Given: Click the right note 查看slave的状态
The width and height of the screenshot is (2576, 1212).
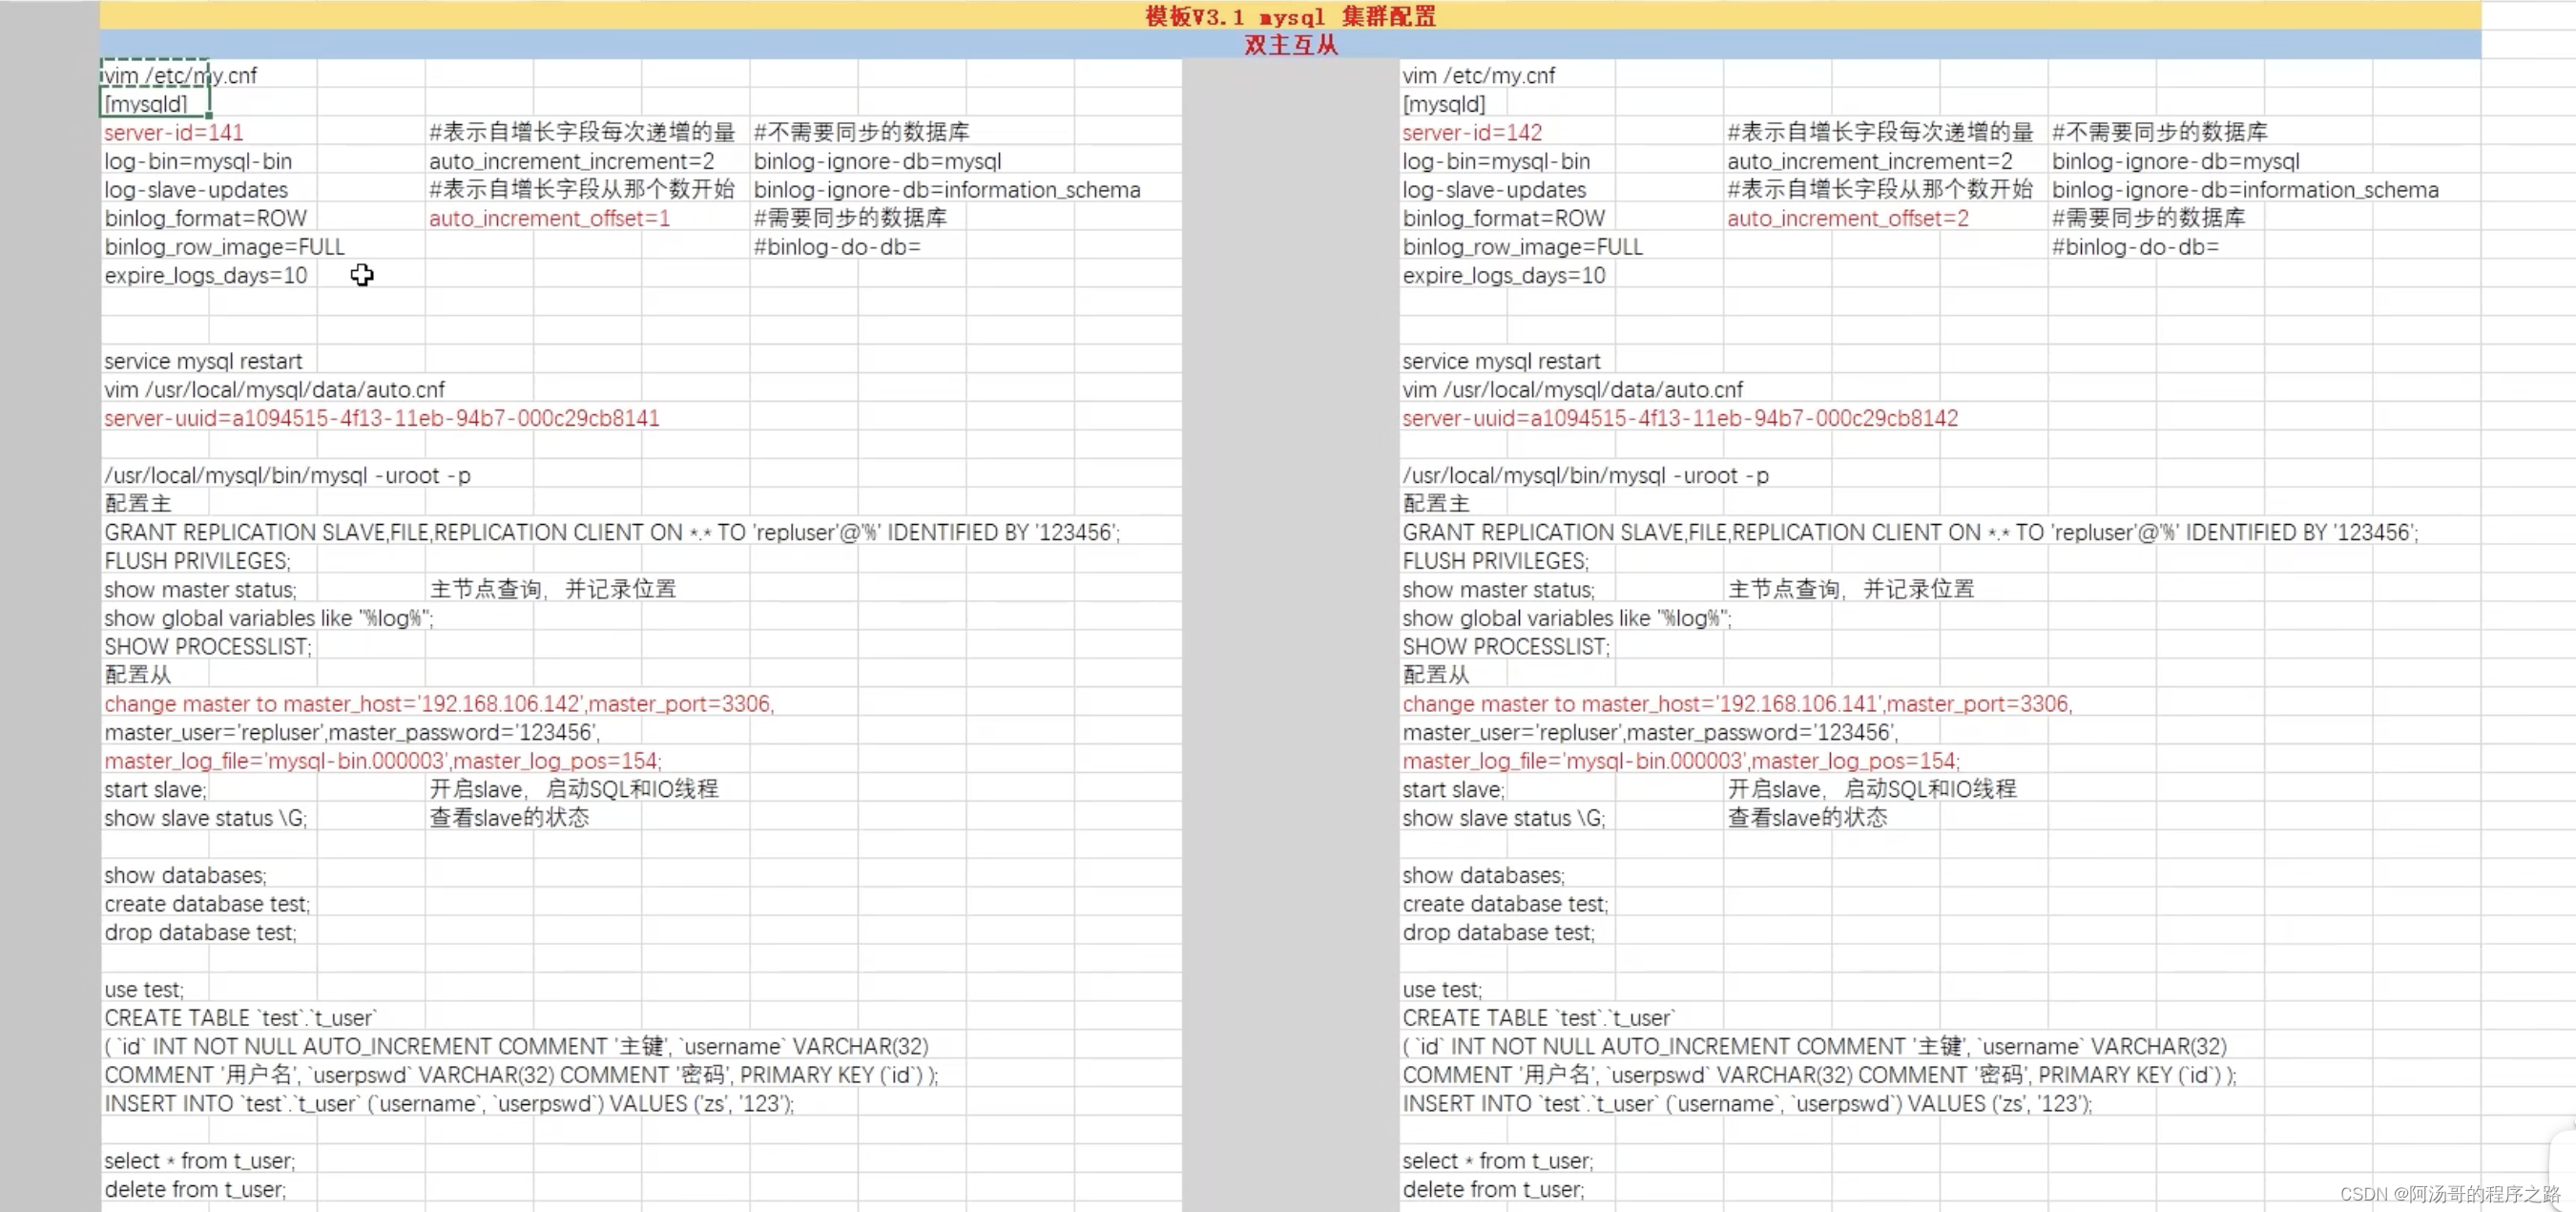Looking at the screenshot, I should coord(1808,817).
